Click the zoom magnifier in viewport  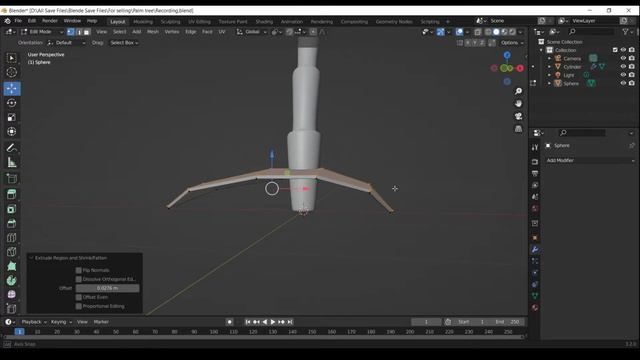pyautogui.click(x=518, y=91)
